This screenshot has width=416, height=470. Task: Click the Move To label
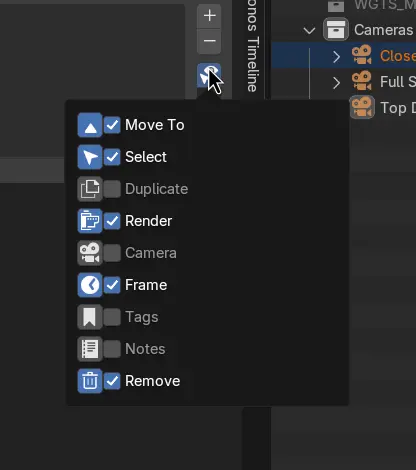click(155, 125)
